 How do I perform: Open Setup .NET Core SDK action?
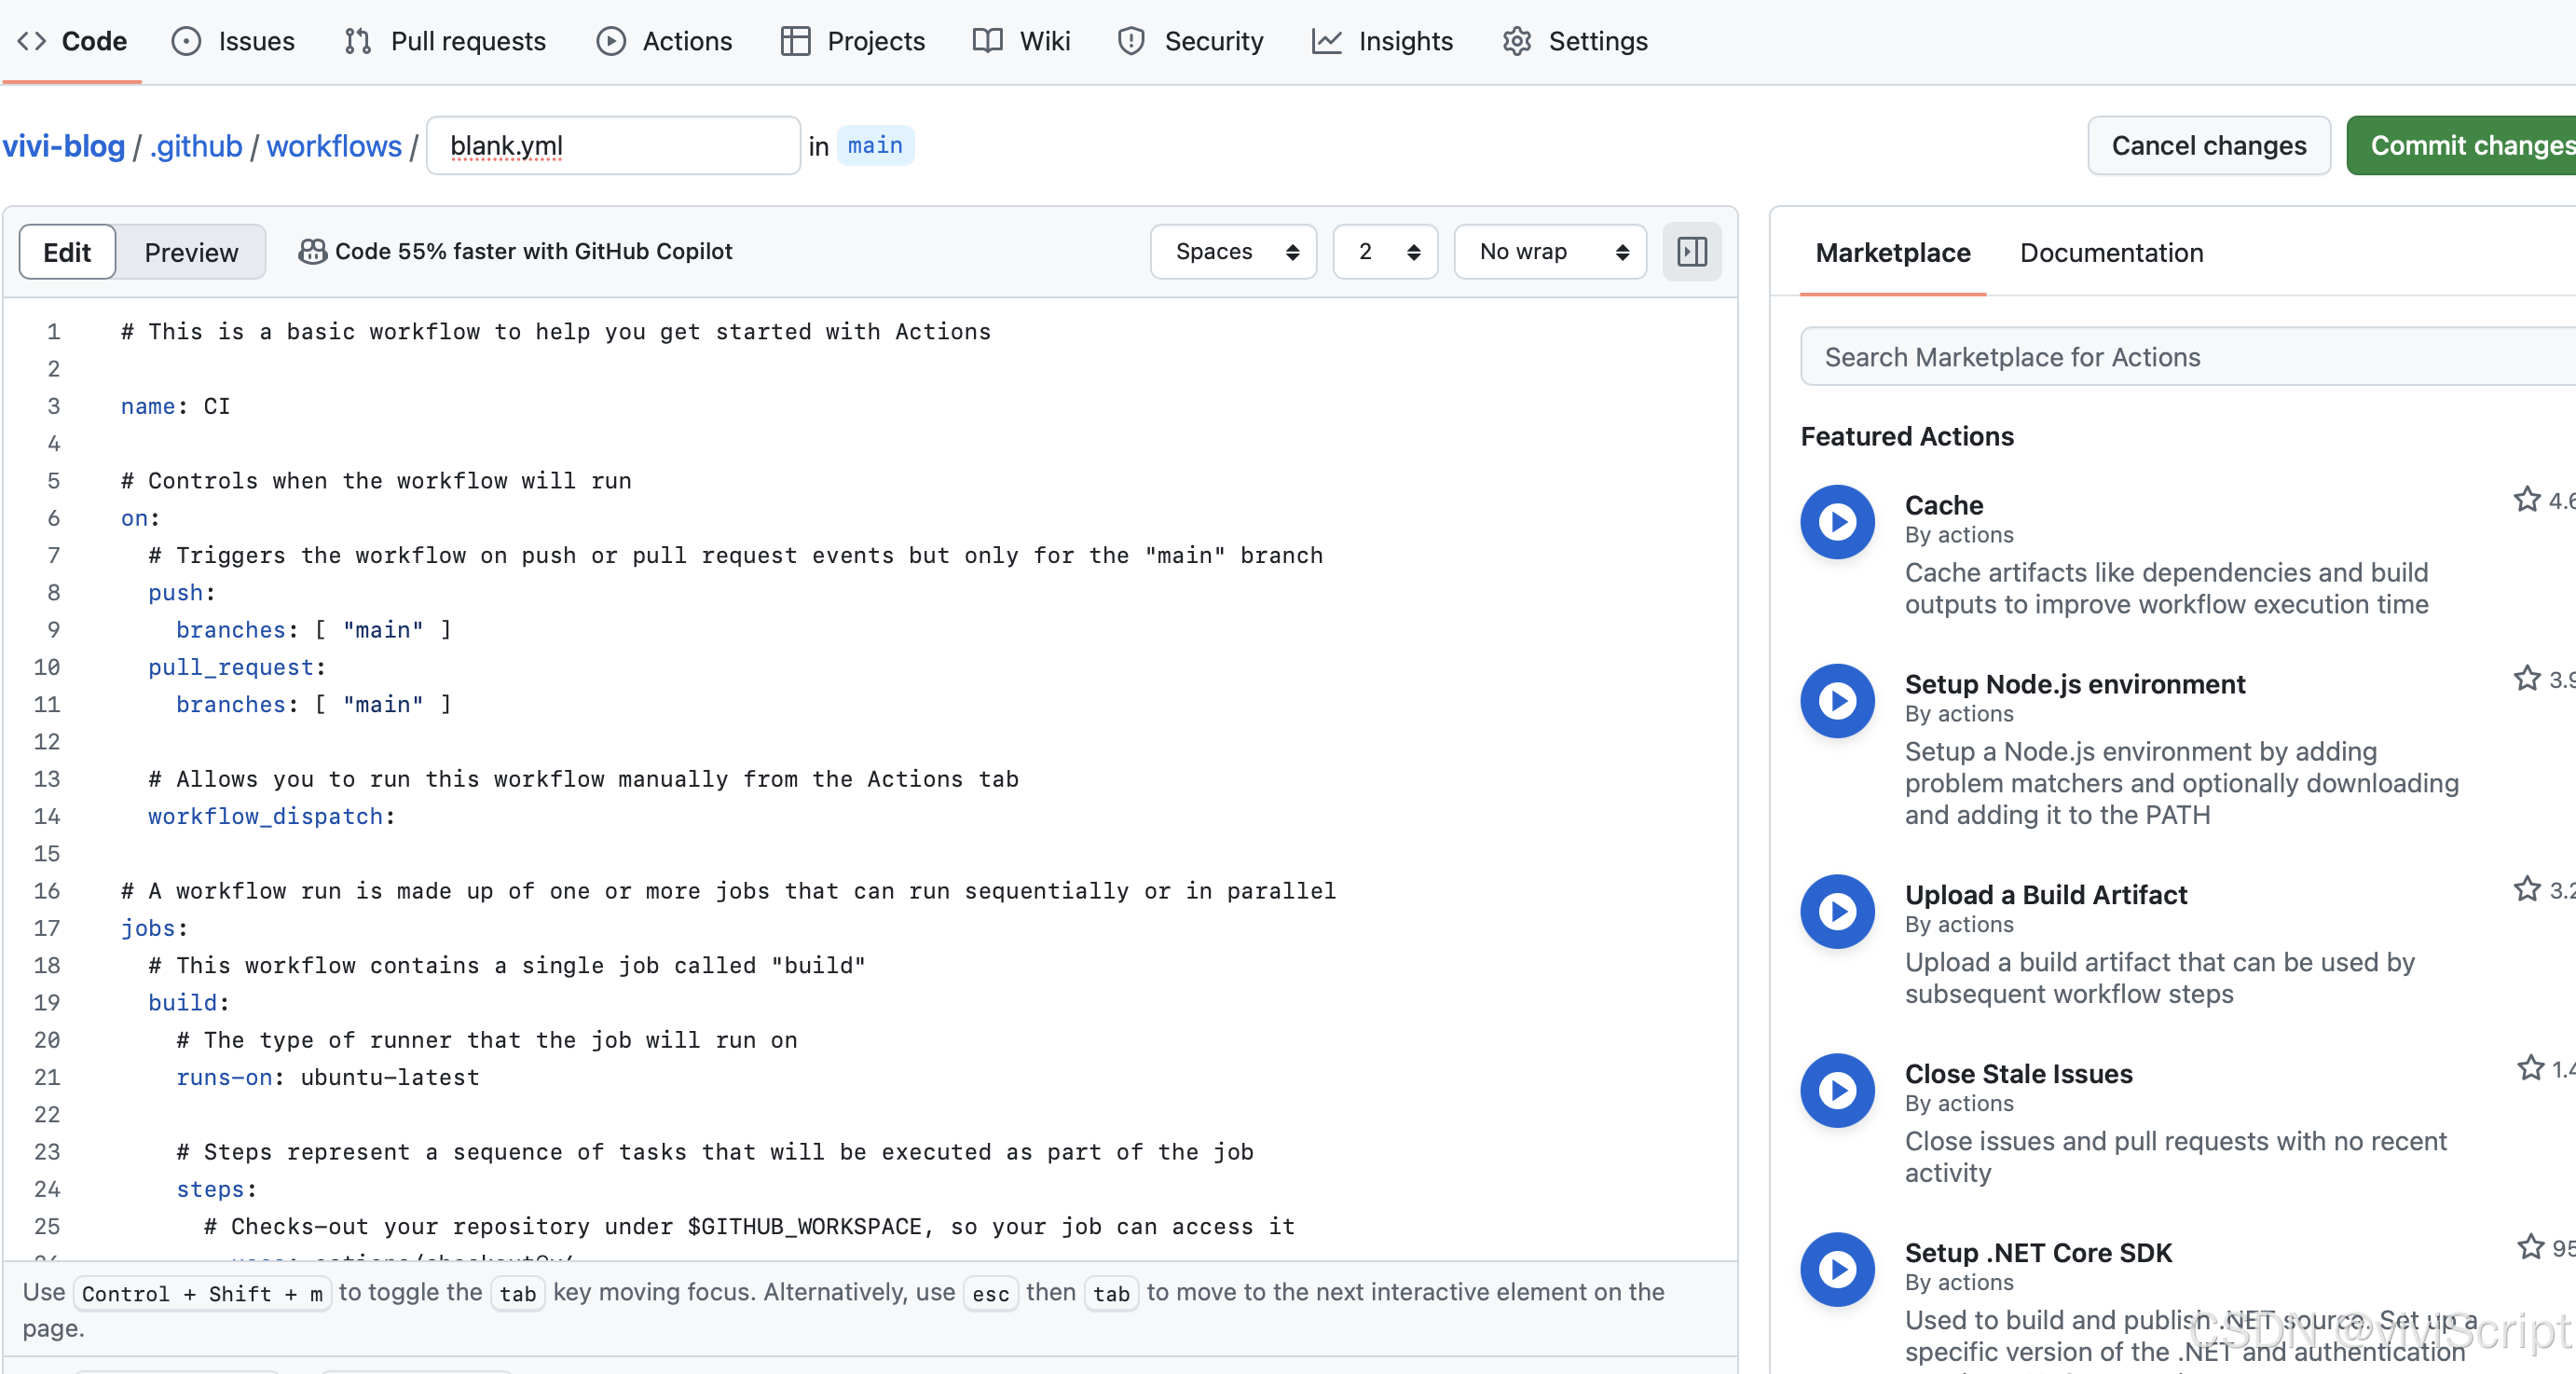(x=2038, y=1253)
